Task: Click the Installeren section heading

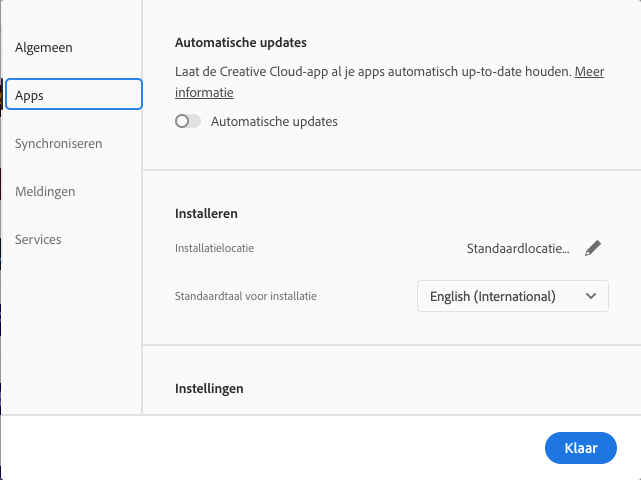Action: (206, 213)
